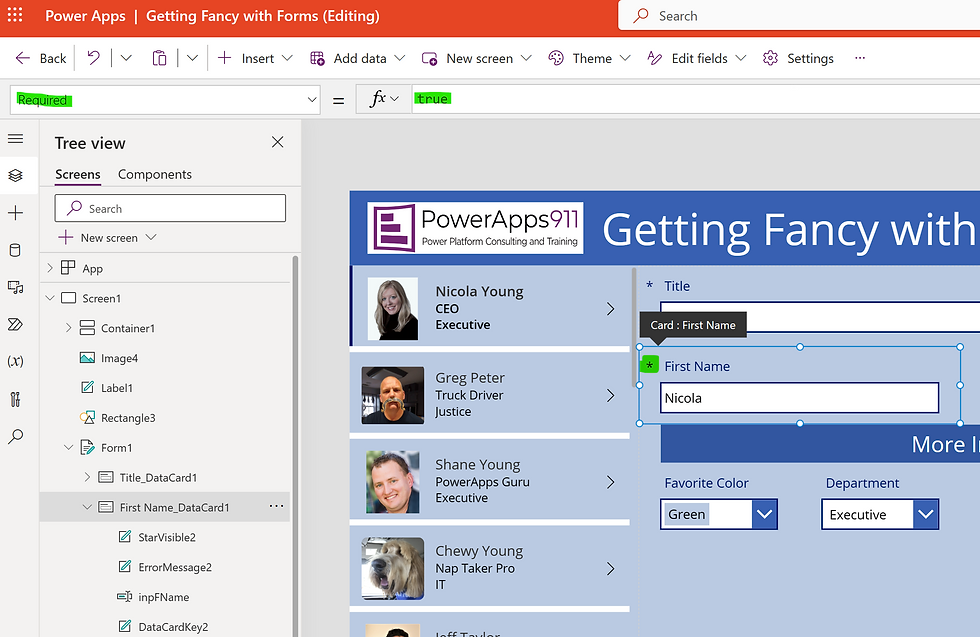Open Shane Young's record arrow
This screenshot has width=980, height=637.
click(x=611, y=482)
